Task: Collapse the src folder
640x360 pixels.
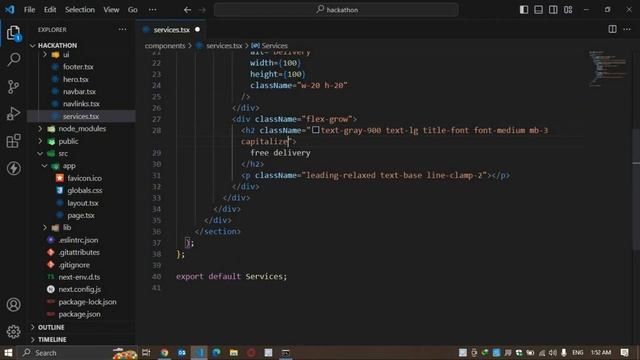Action: pyautogui.click(x=63, y=153)
